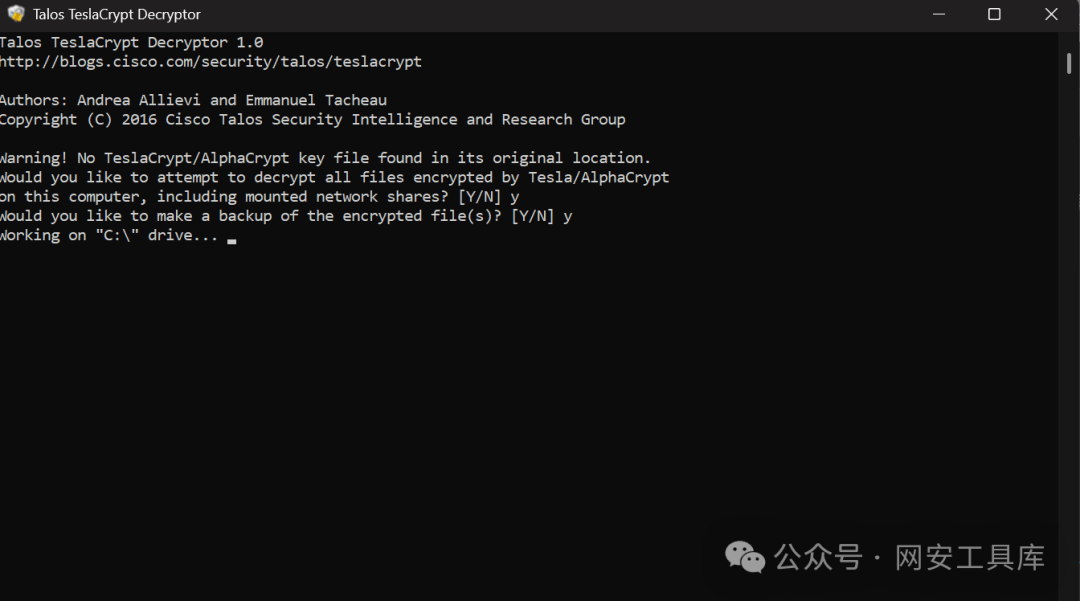Maximize the TeslaCrypt Decryptor console window
1080x601 pixels.
coord(994,14)
